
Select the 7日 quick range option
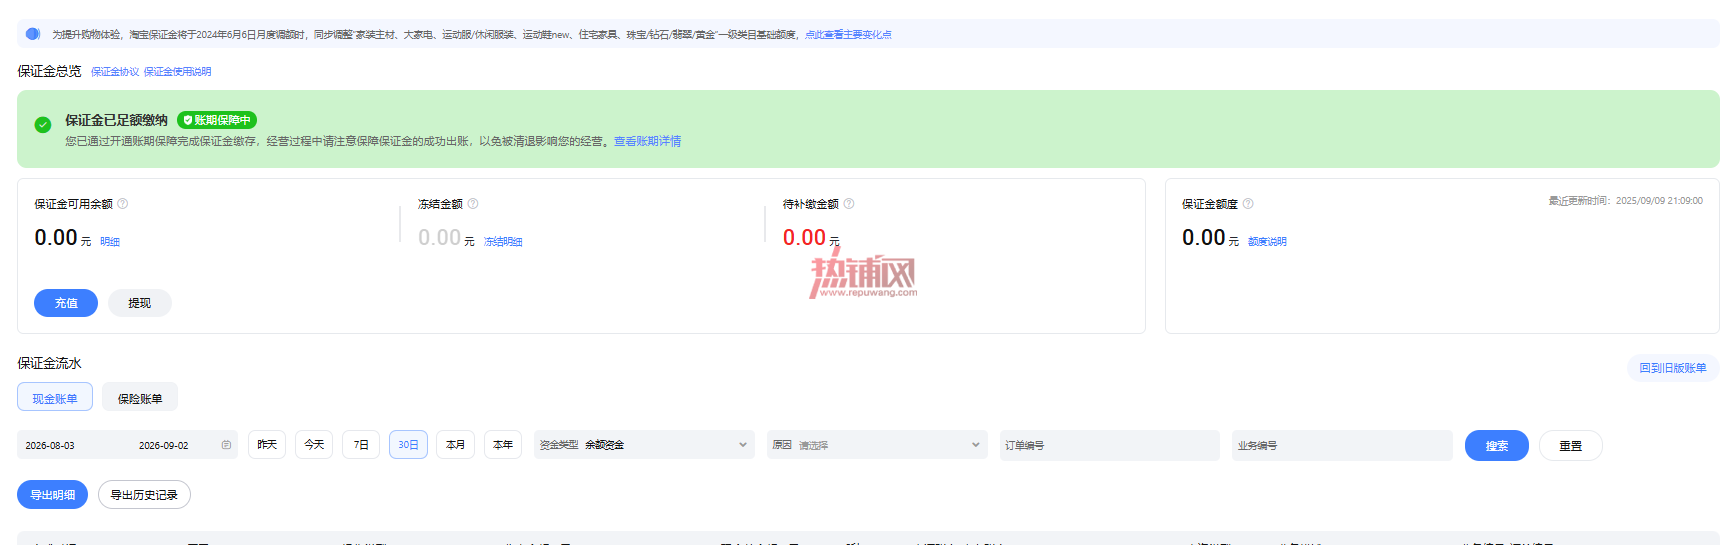point(361,445)
